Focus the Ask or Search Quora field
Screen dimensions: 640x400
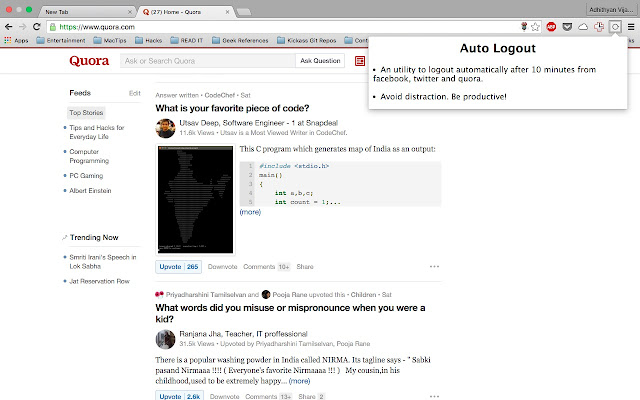point(207,61)
